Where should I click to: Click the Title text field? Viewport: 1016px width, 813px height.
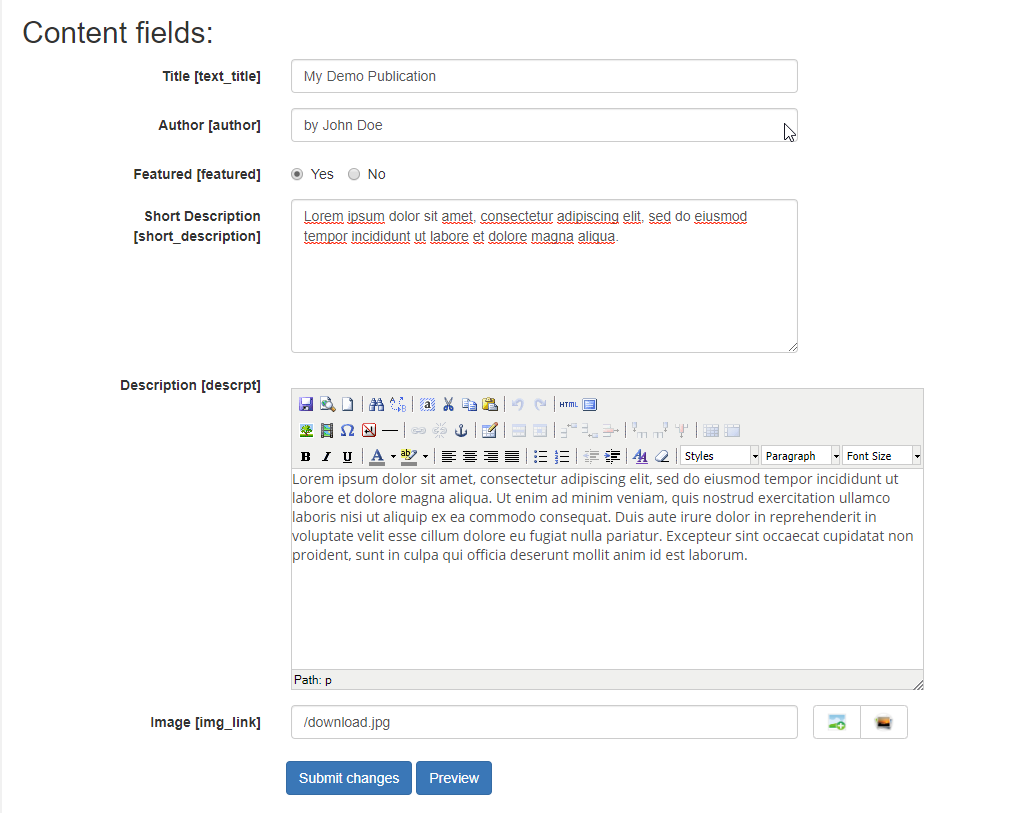pos(544,76)
